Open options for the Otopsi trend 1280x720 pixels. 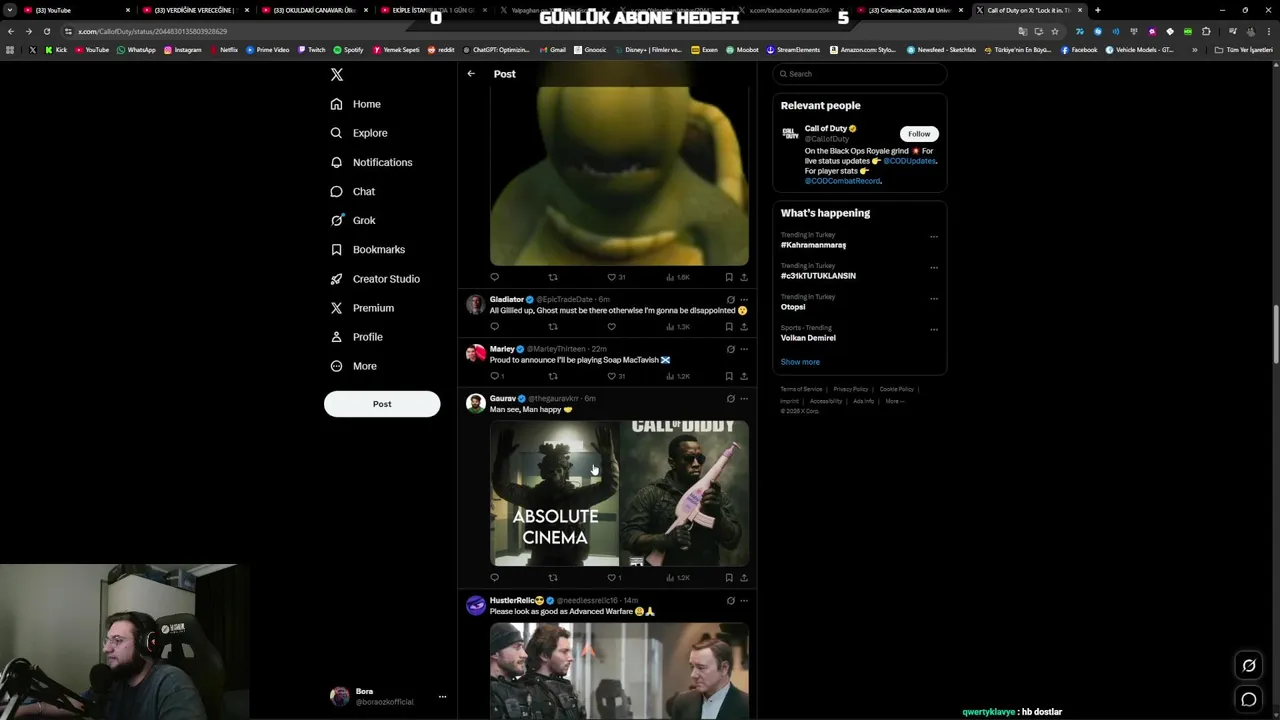coord(934,298)
